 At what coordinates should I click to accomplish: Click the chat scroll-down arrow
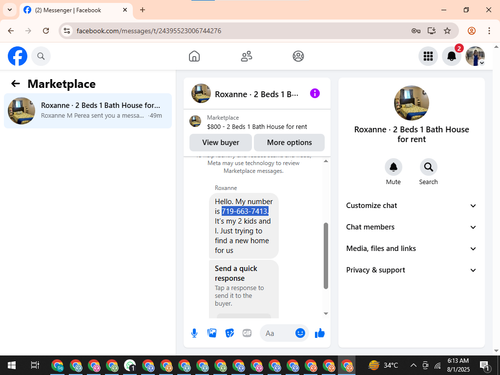[326, 313]
